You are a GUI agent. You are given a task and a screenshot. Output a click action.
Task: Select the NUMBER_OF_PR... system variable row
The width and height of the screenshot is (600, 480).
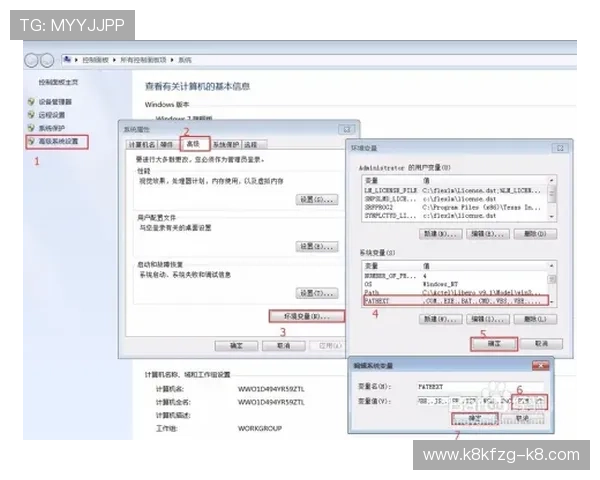click(456, 276)
